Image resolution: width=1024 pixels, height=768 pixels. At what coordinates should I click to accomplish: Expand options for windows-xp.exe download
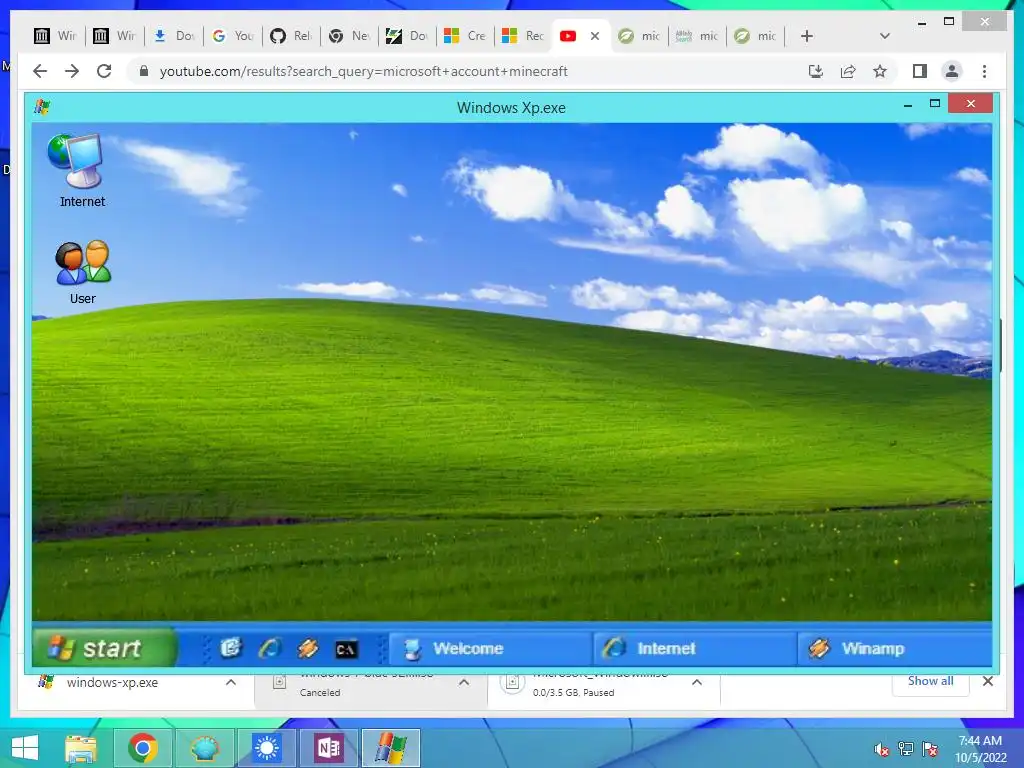tap(231, 682)
